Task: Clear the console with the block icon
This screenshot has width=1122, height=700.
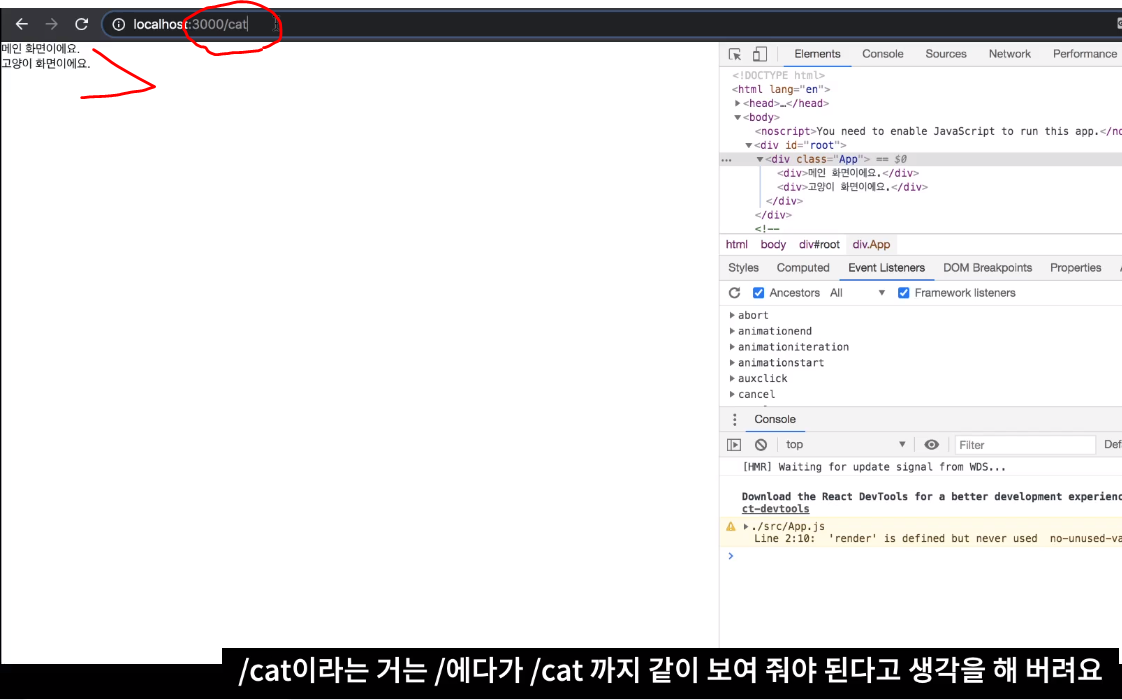Action: [761, 444]
